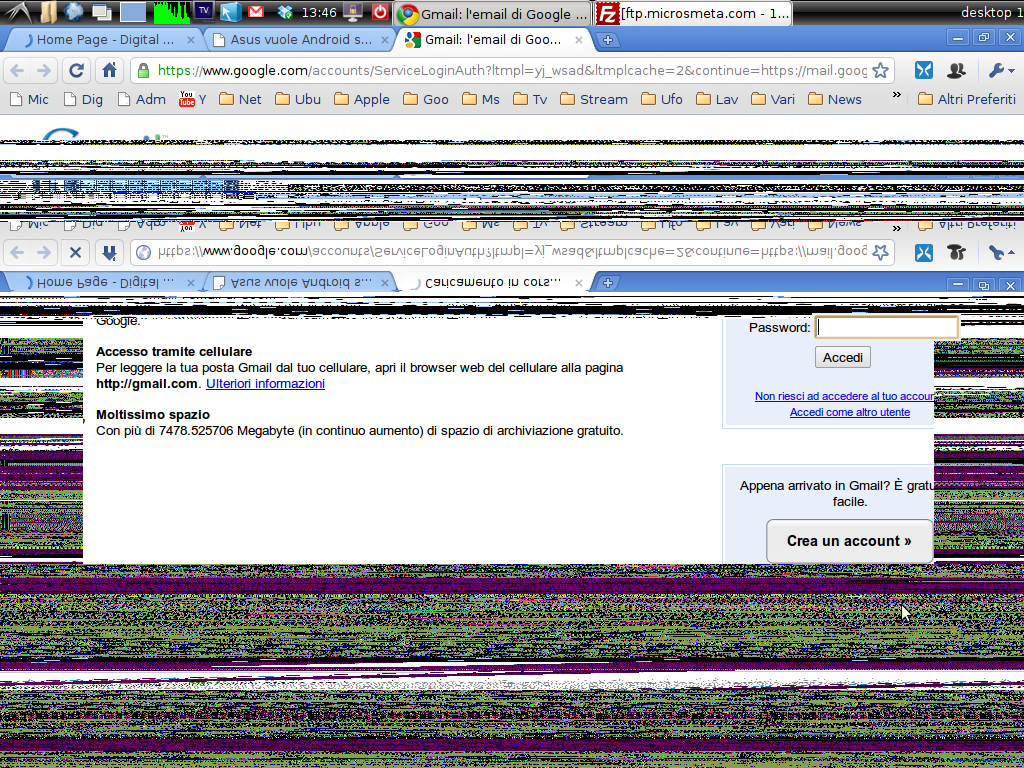Viewport: 1024px width, 768px height.
Task: Switch to the FileZilla ftp.microsmeta.com taskbar window
Action: pos(694,13)
